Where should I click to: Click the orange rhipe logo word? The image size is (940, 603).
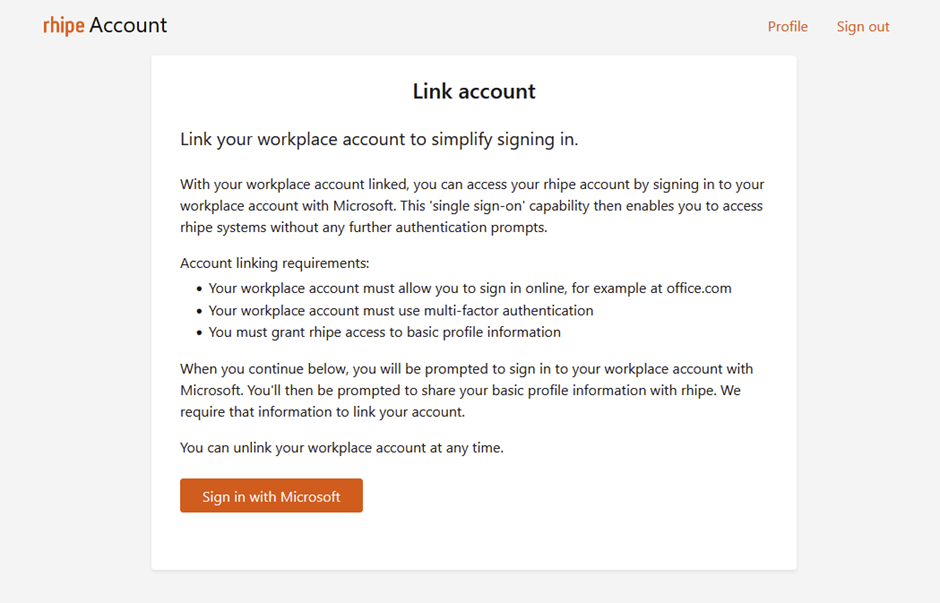[63, 26]
